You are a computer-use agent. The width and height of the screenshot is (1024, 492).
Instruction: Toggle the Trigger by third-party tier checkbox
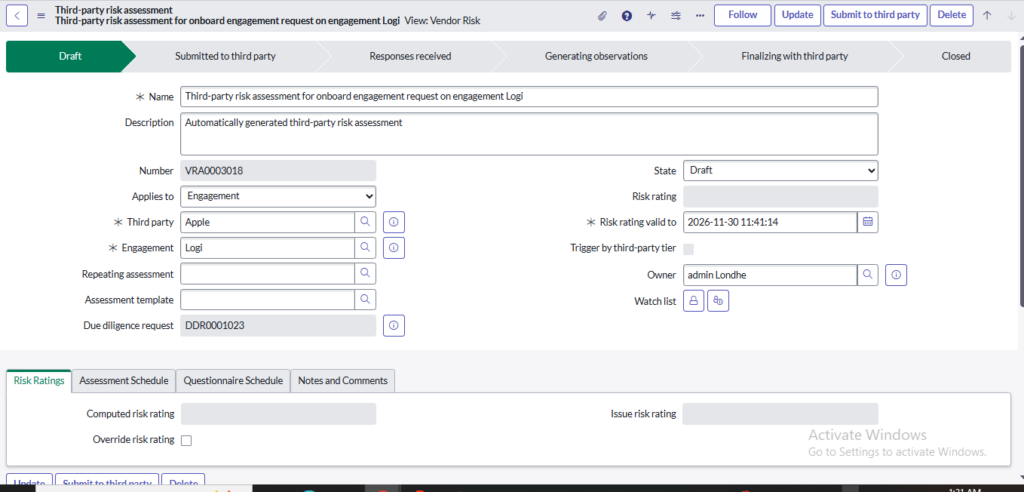(688, 249)
